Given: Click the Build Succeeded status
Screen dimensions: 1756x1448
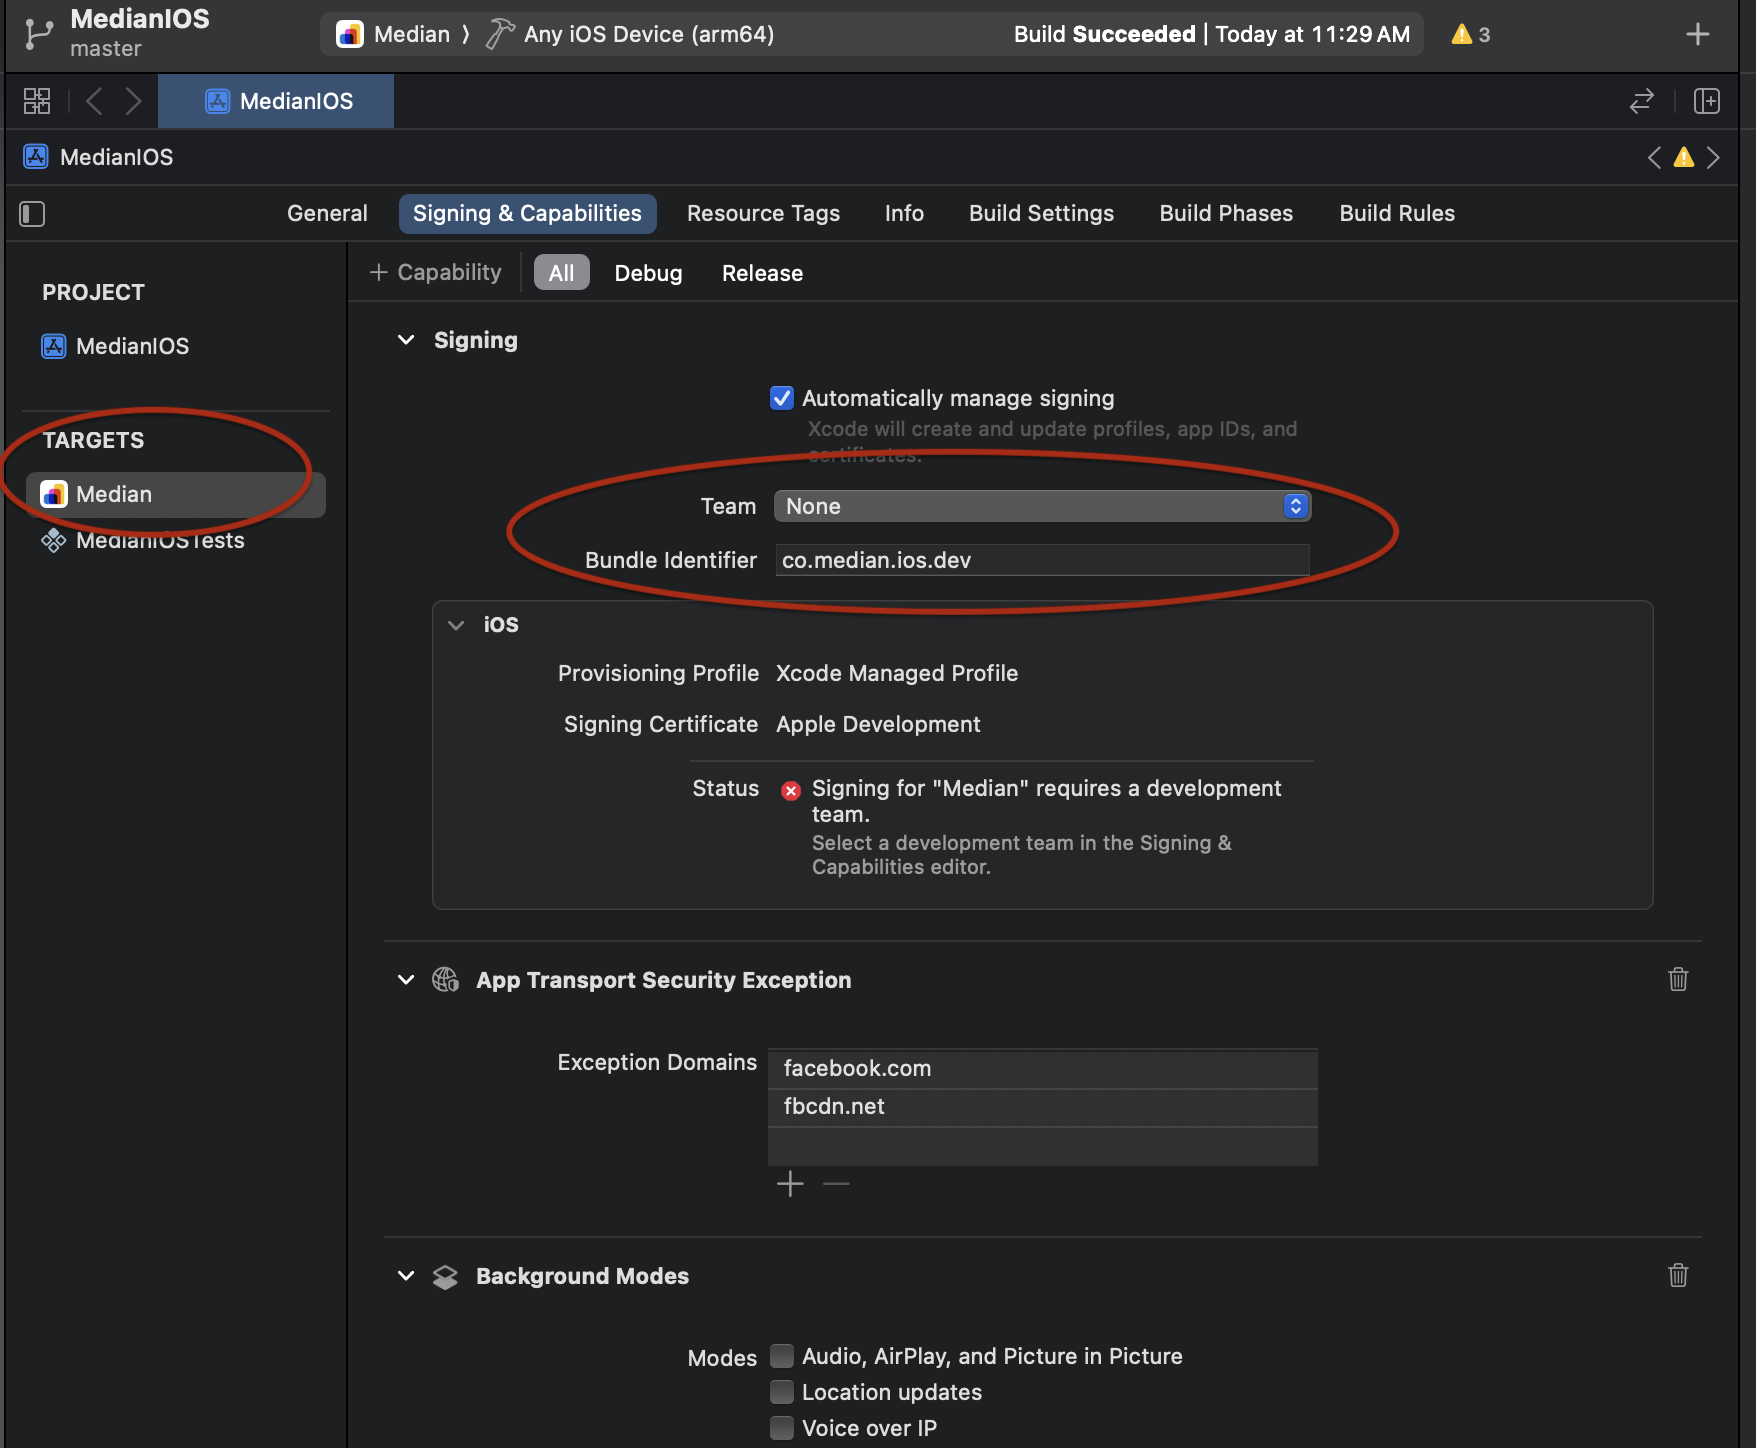Looking at the screenshot, I should click(1211, 34).
